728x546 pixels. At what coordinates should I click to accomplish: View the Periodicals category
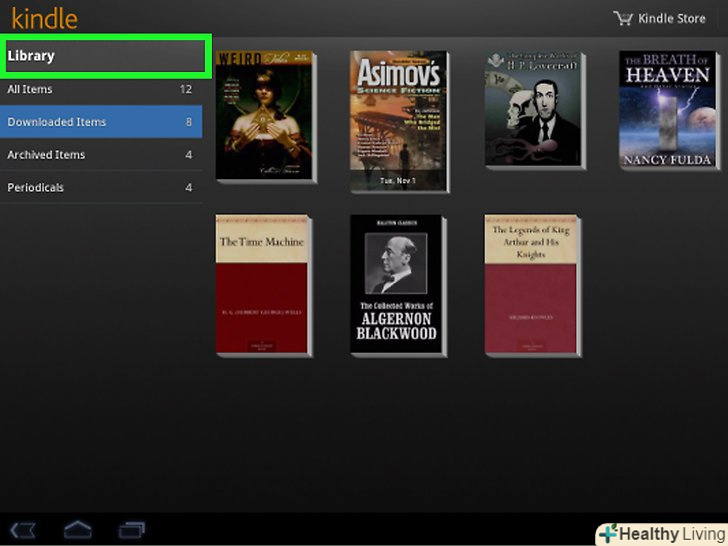pos(101,188)
